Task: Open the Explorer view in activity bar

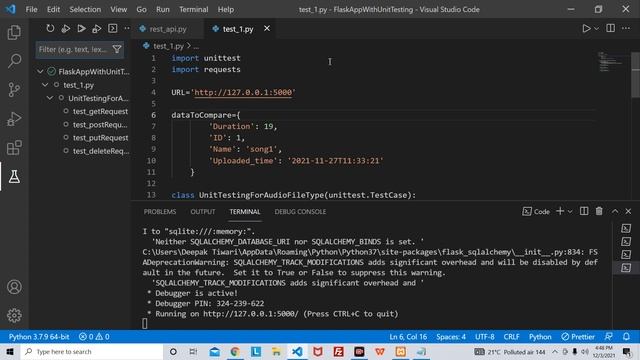Action: pyautogui.click(x=14, y=32)
